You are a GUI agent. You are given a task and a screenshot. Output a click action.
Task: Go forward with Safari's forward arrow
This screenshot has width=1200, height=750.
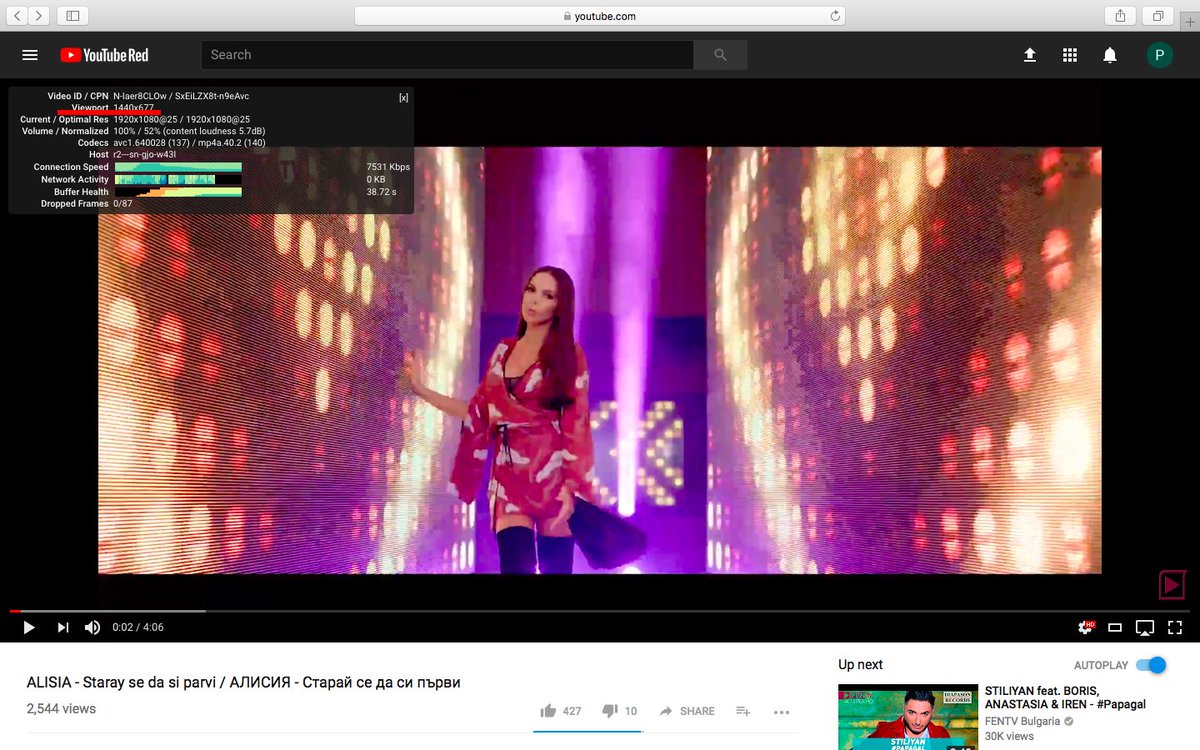39,16
